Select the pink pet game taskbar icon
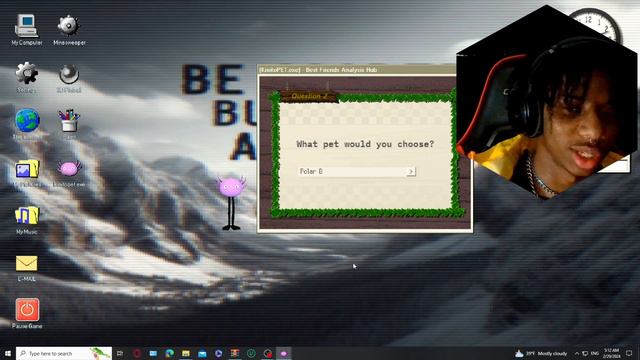 [284, 353]
